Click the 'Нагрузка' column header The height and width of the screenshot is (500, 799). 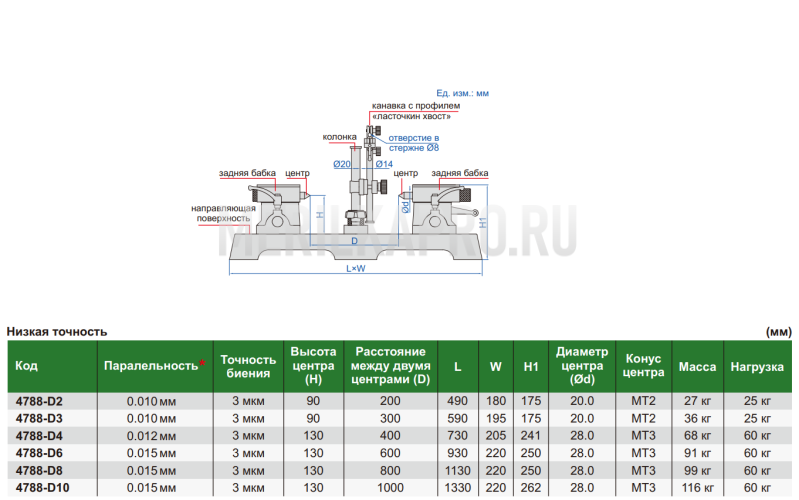coord(757,366)
